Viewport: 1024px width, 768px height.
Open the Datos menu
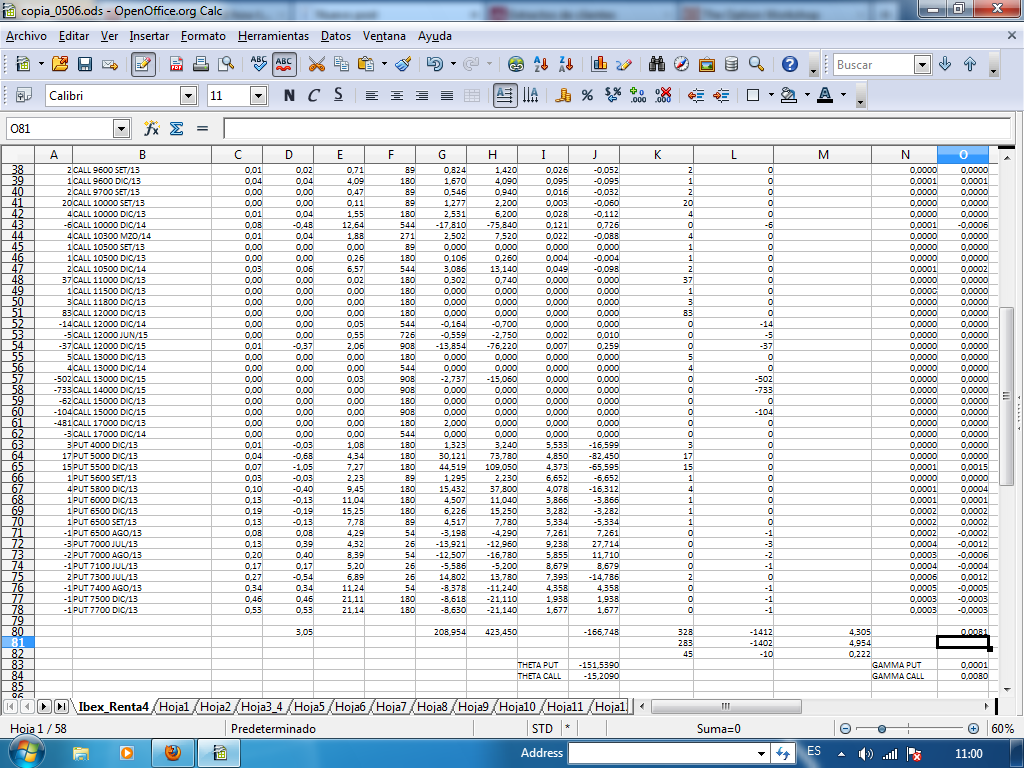click(336, 36)
